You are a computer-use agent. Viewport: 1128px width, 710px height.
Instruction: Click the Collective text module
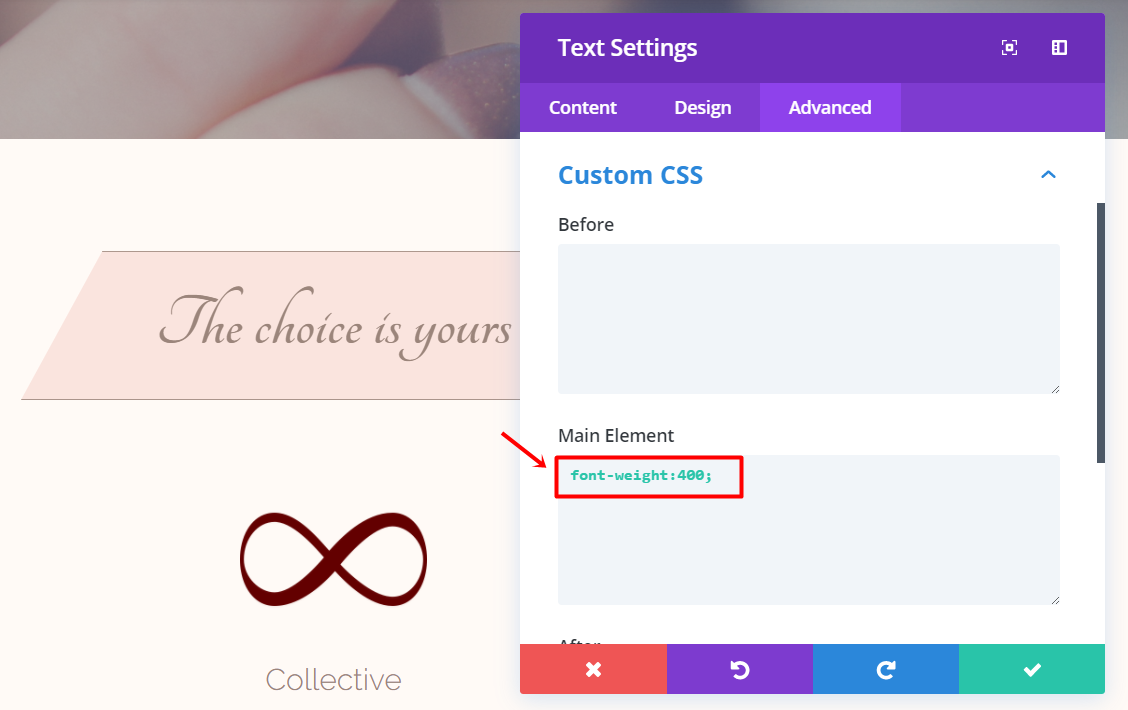[x=333, y=680]
